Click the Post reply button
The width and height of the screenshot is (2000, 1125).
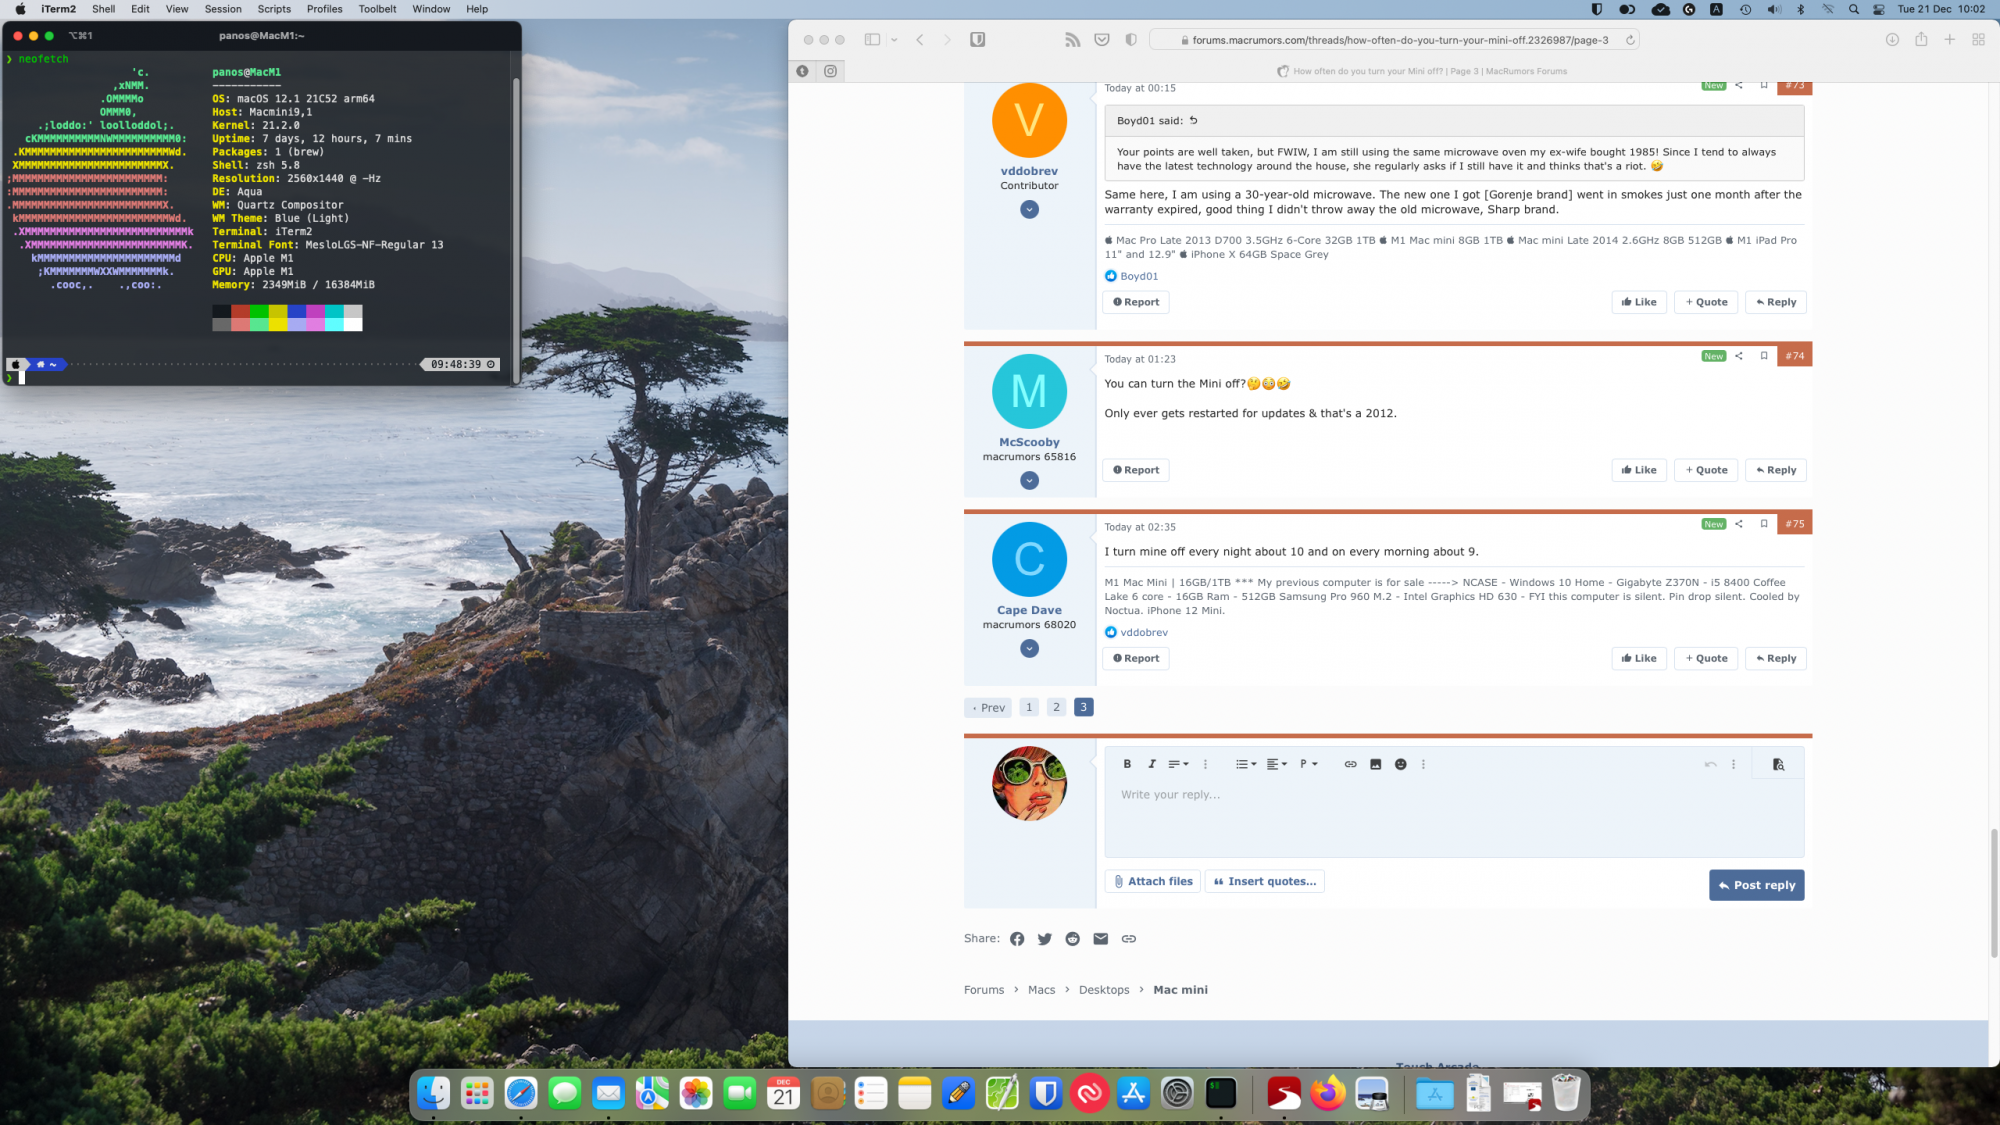(x=1756, y=885)
